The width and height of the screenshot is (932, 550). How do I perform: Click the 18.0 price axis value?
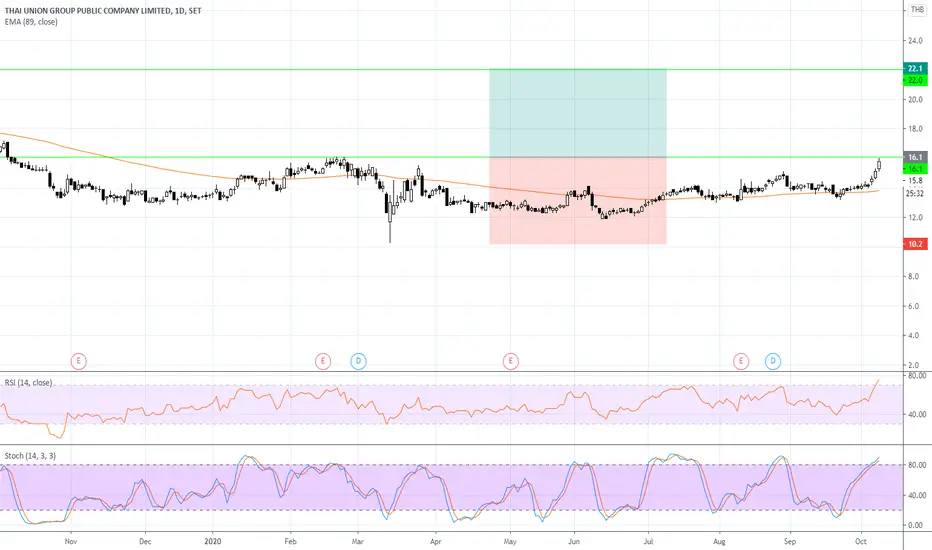tap(915, 129)
